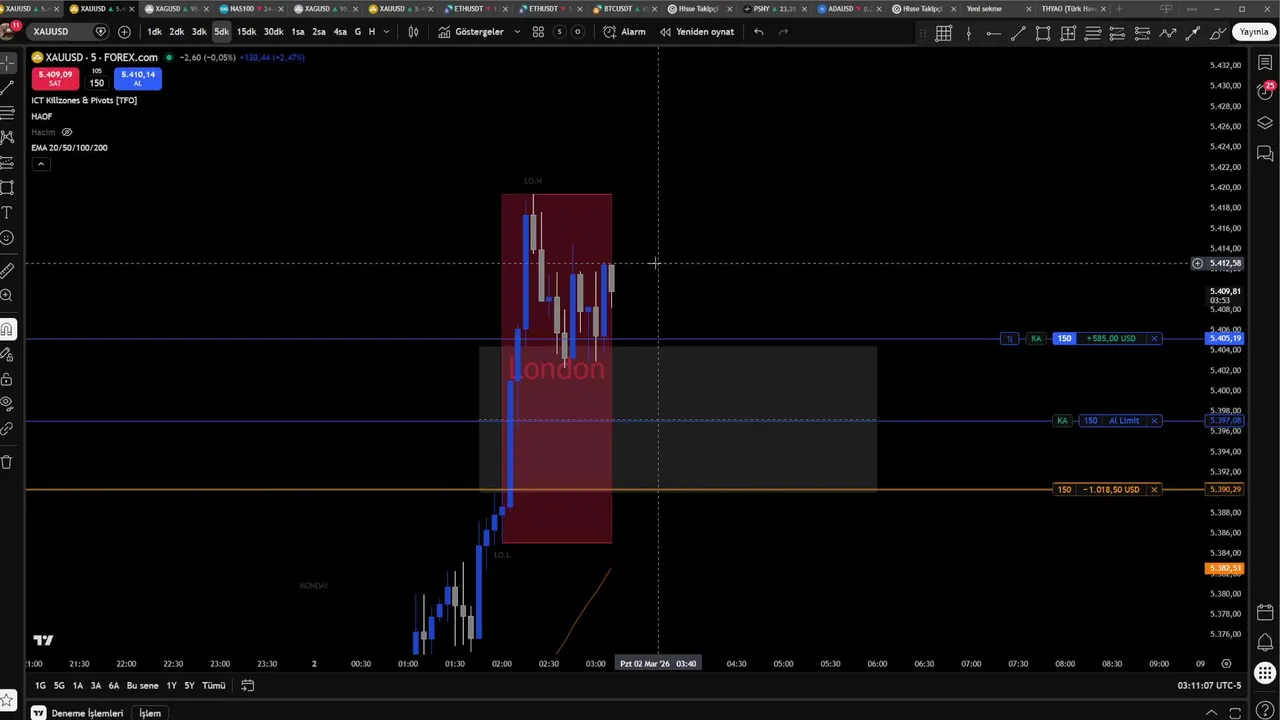Click the İşlem button in bottom panel
This screenshot has height=720, width=1280.
click(150, 713)
